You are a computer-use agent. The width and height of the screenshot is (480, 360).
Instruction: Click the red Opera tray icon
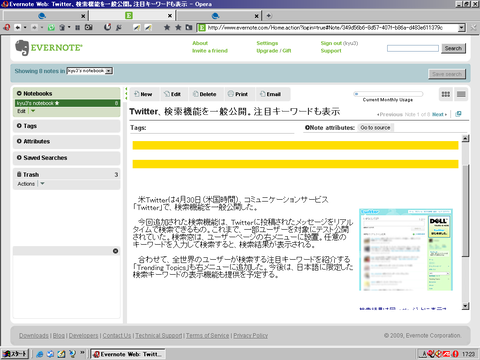click(x=455, y=354)
